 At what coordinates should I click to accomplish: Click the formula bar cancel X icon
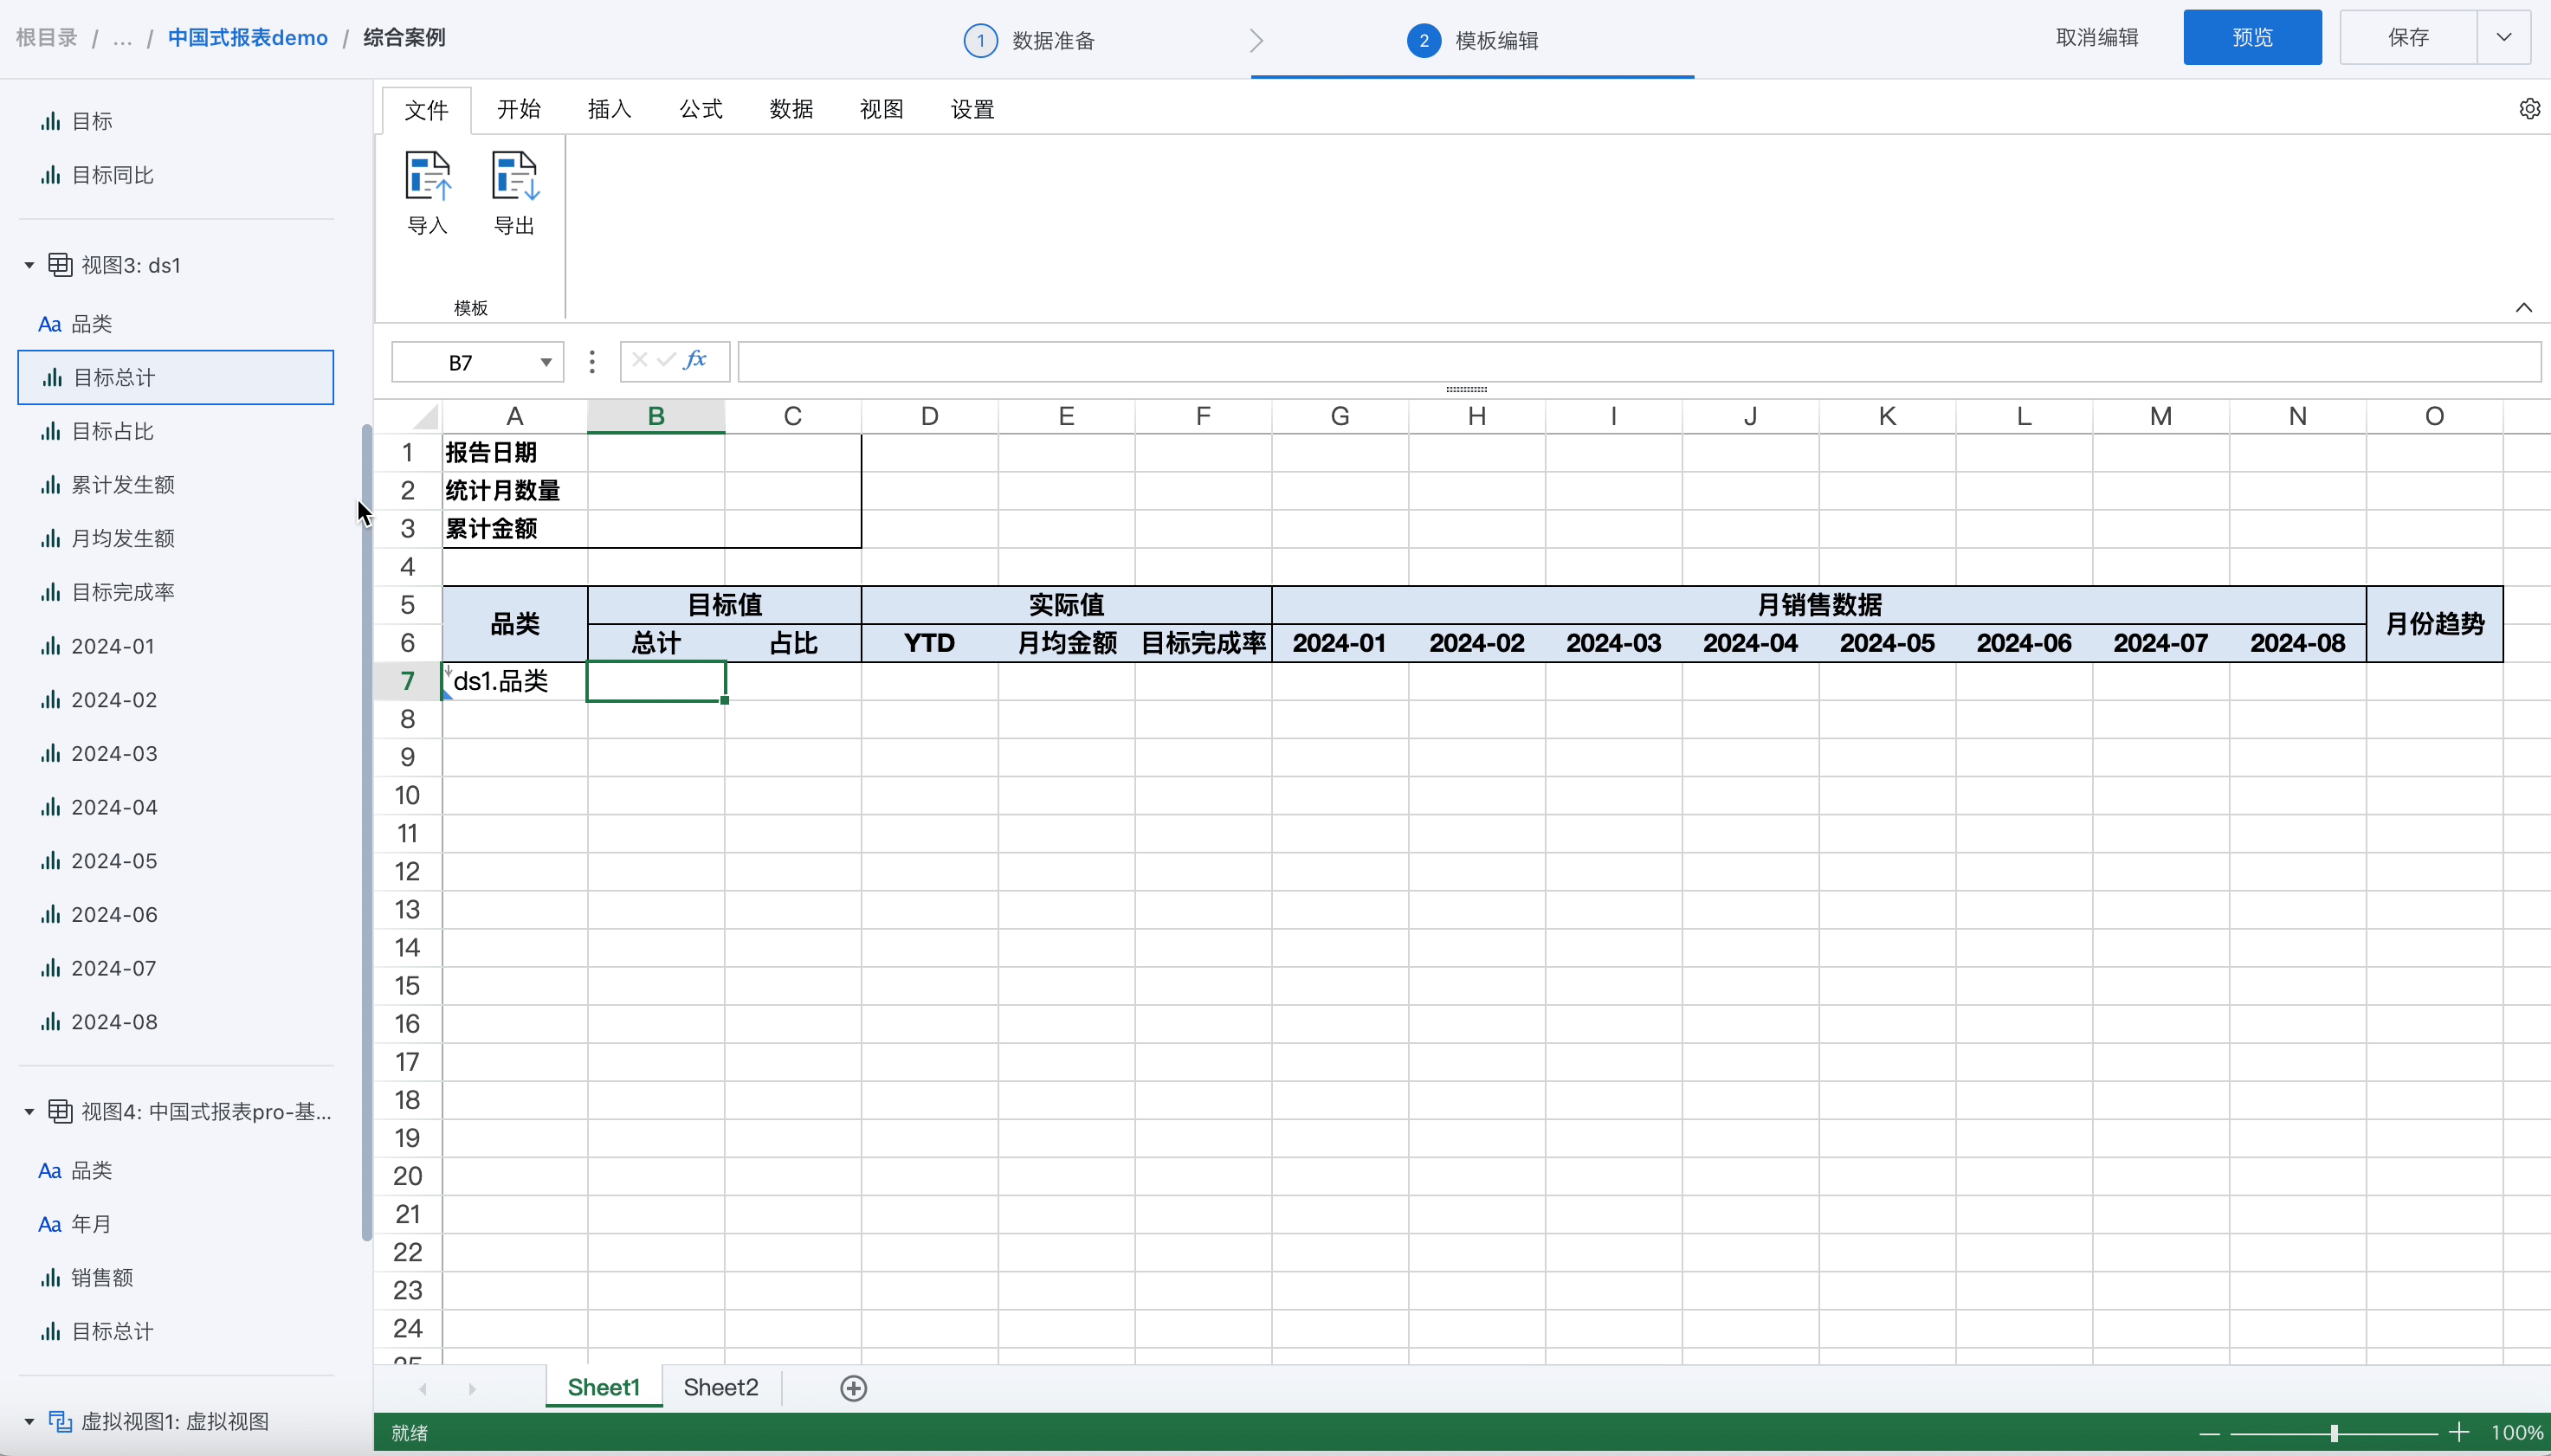point(640,360)
